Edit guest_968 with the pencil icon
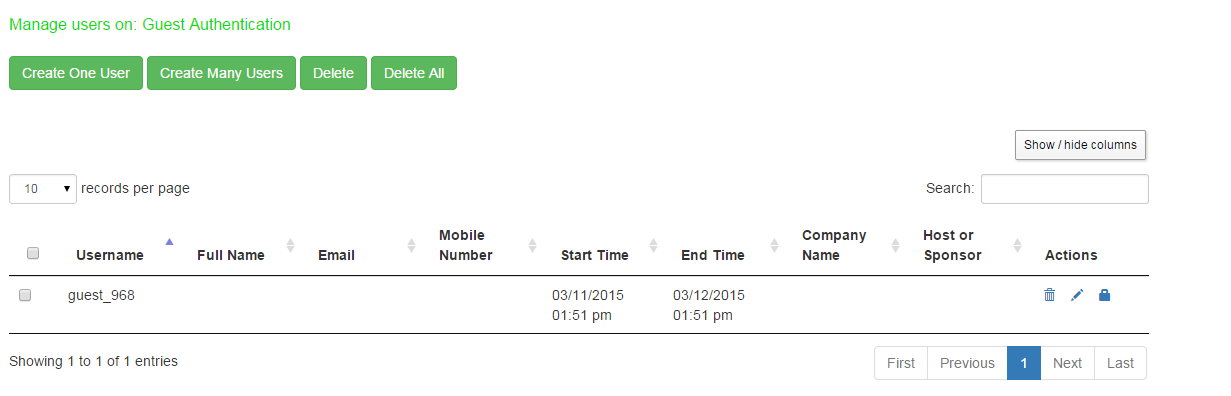 click(1077, 295)
